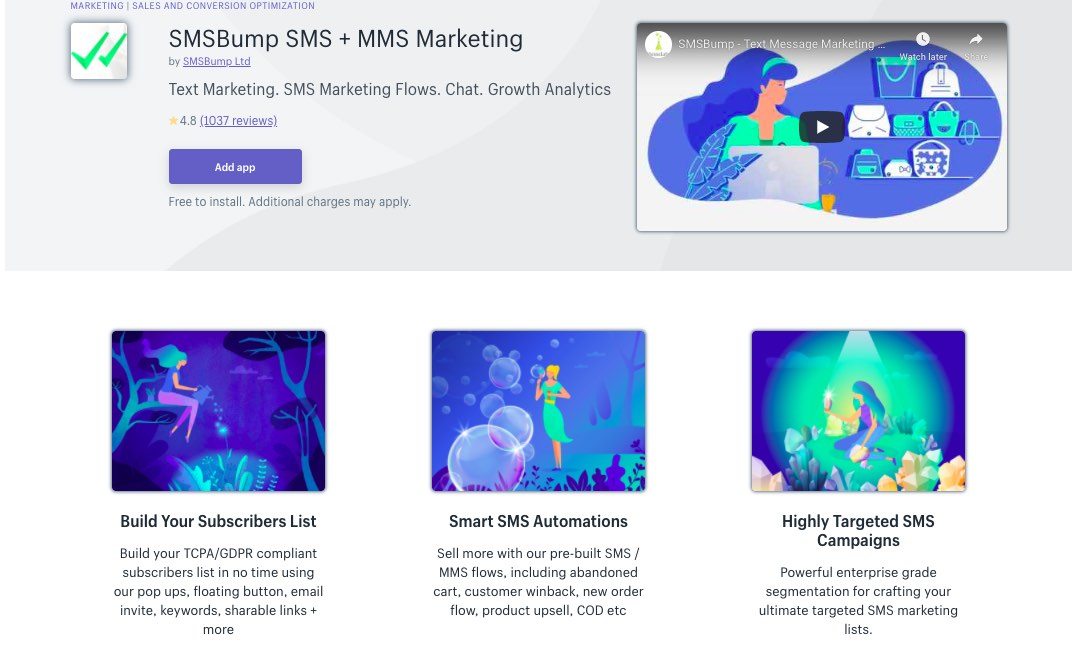Click the Share arrow icon on video
Viewport: 1078px width, 652px height.
976,39
